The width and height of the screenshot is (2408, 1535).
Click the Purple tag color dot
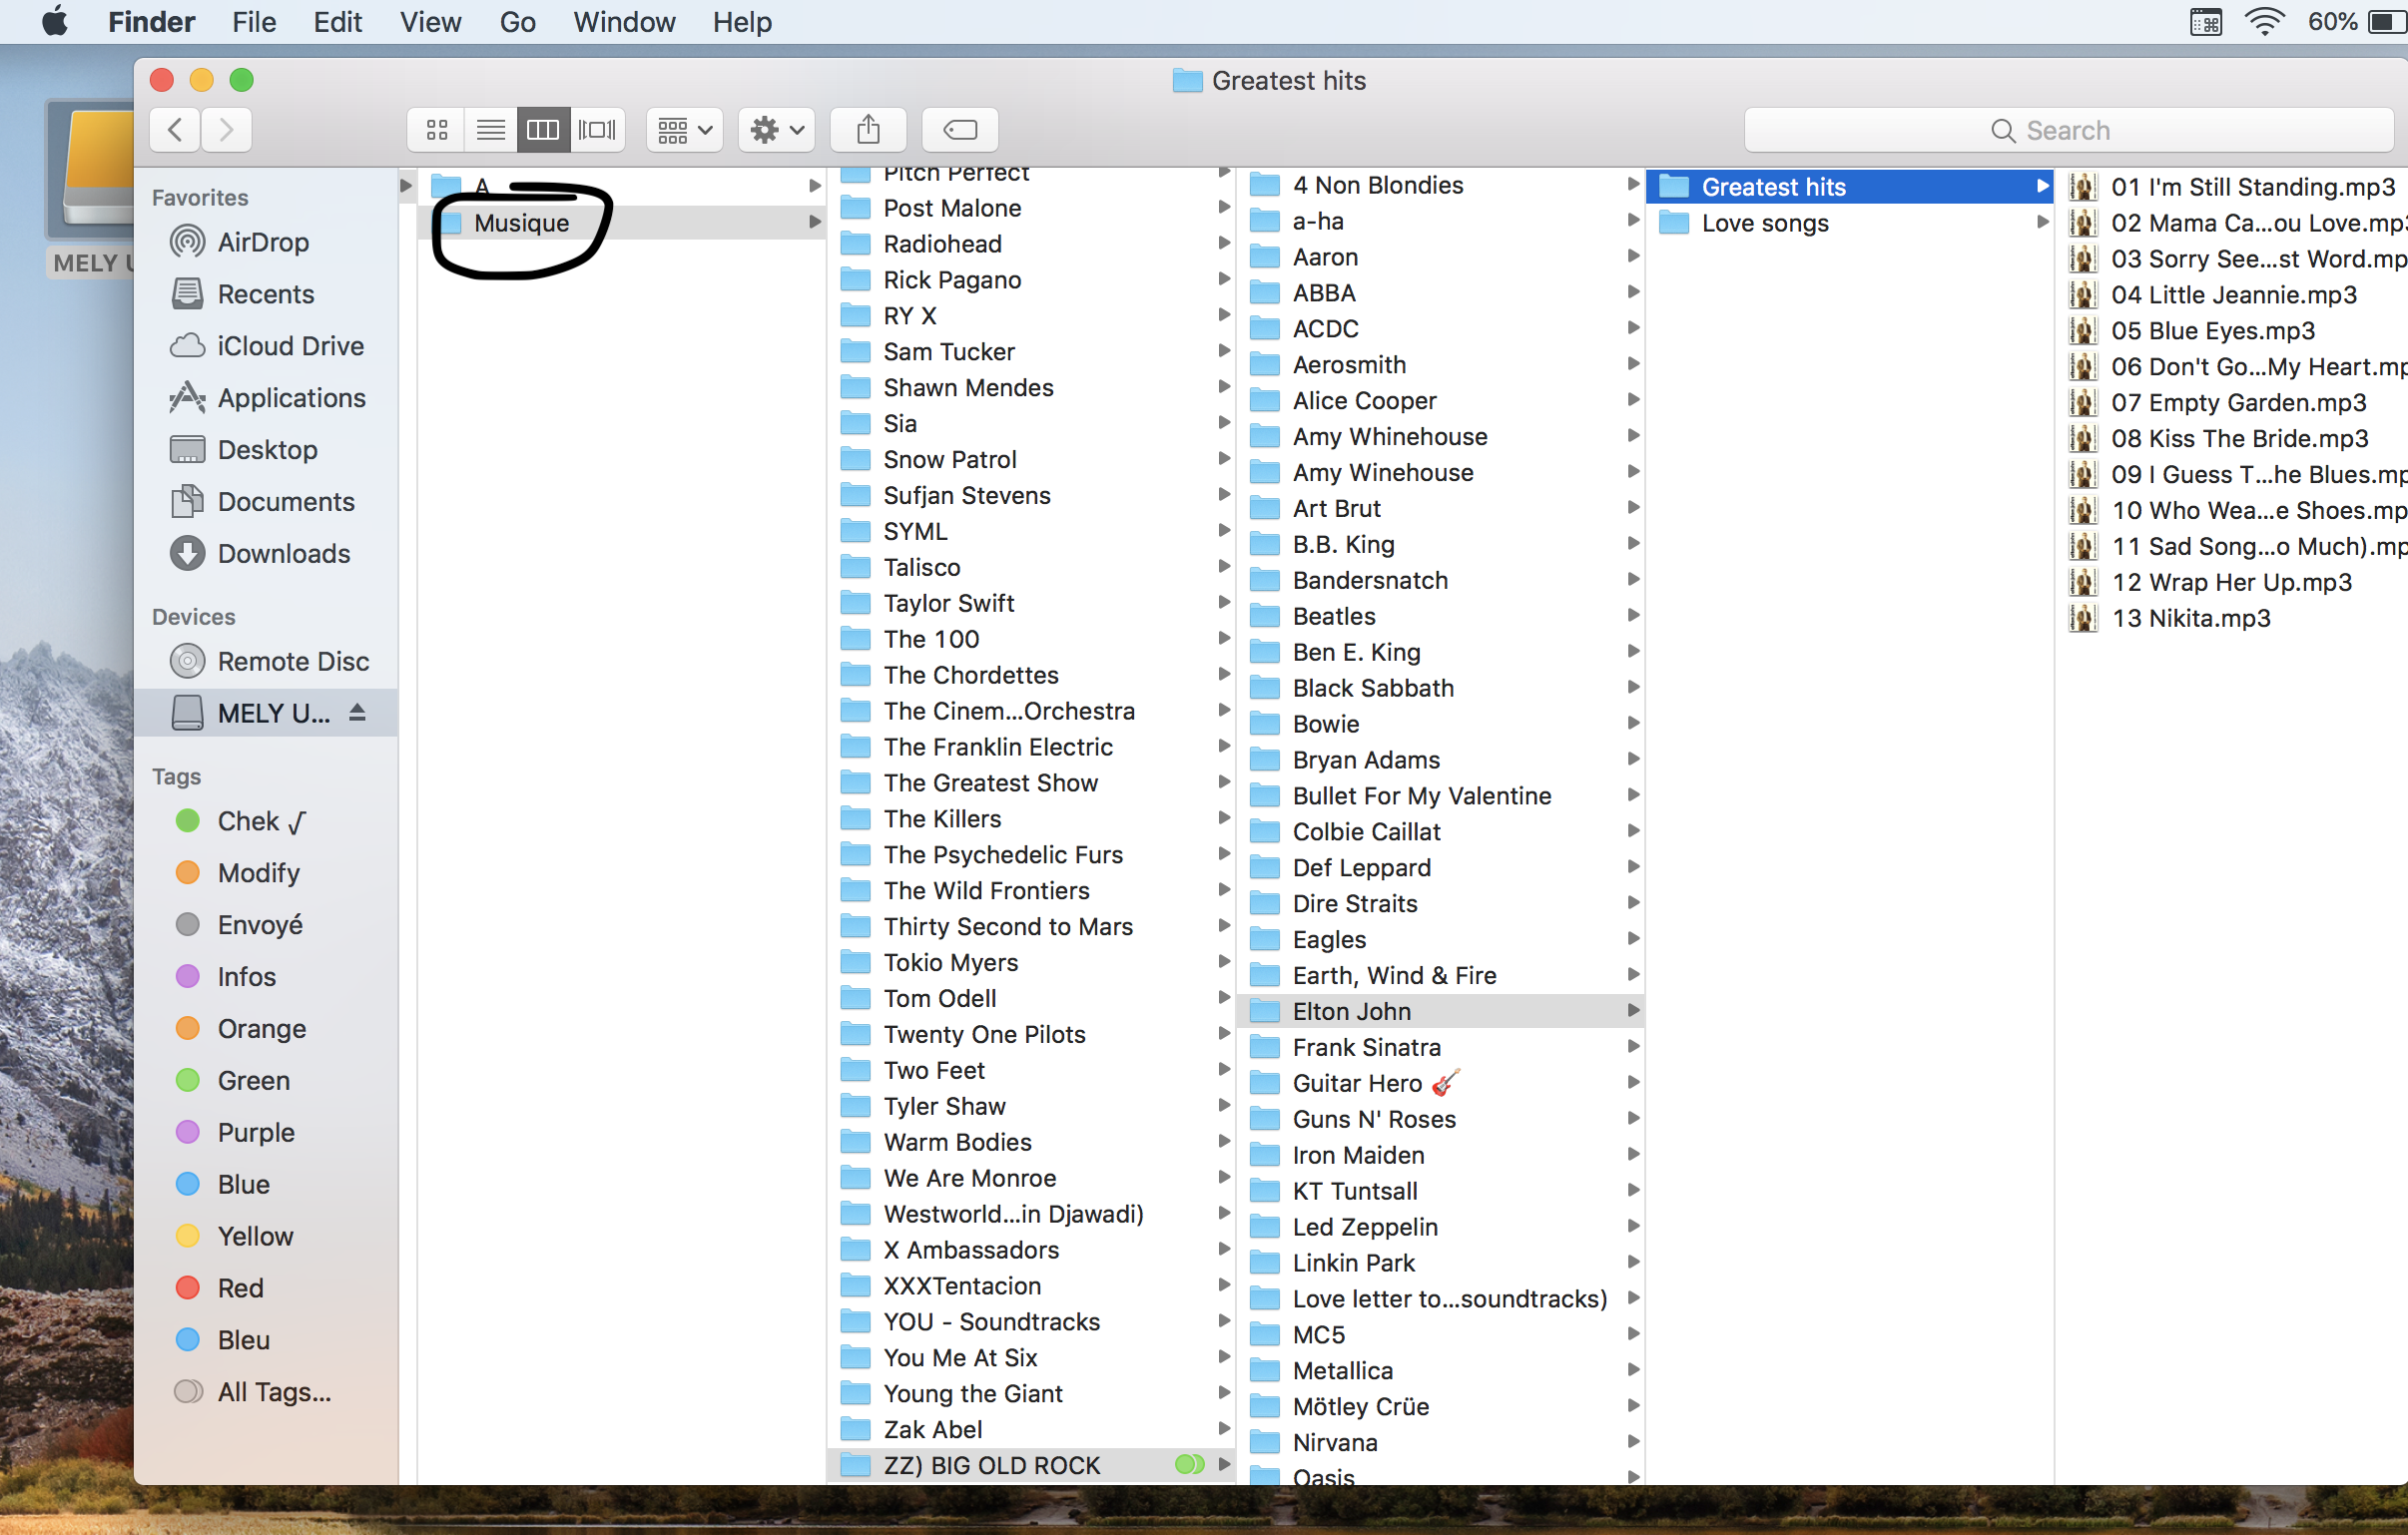pos(187,1132)
